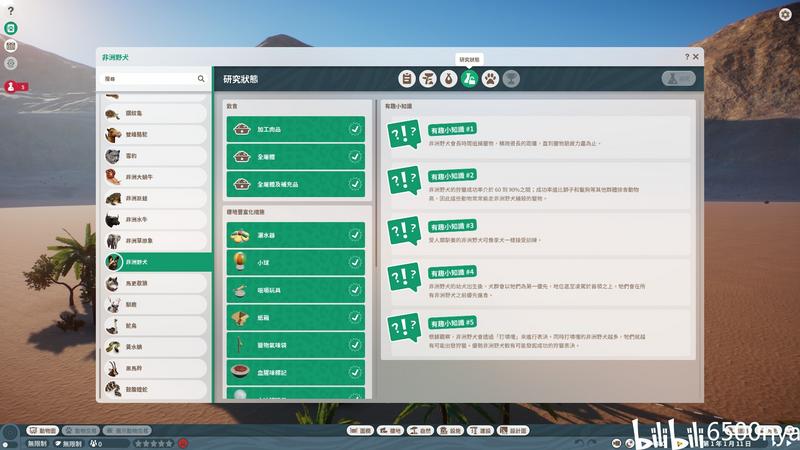This screenshot has height=450, width=800.
Task: Select the ostrich entry in the animal list
Action: tap(155, 326)
